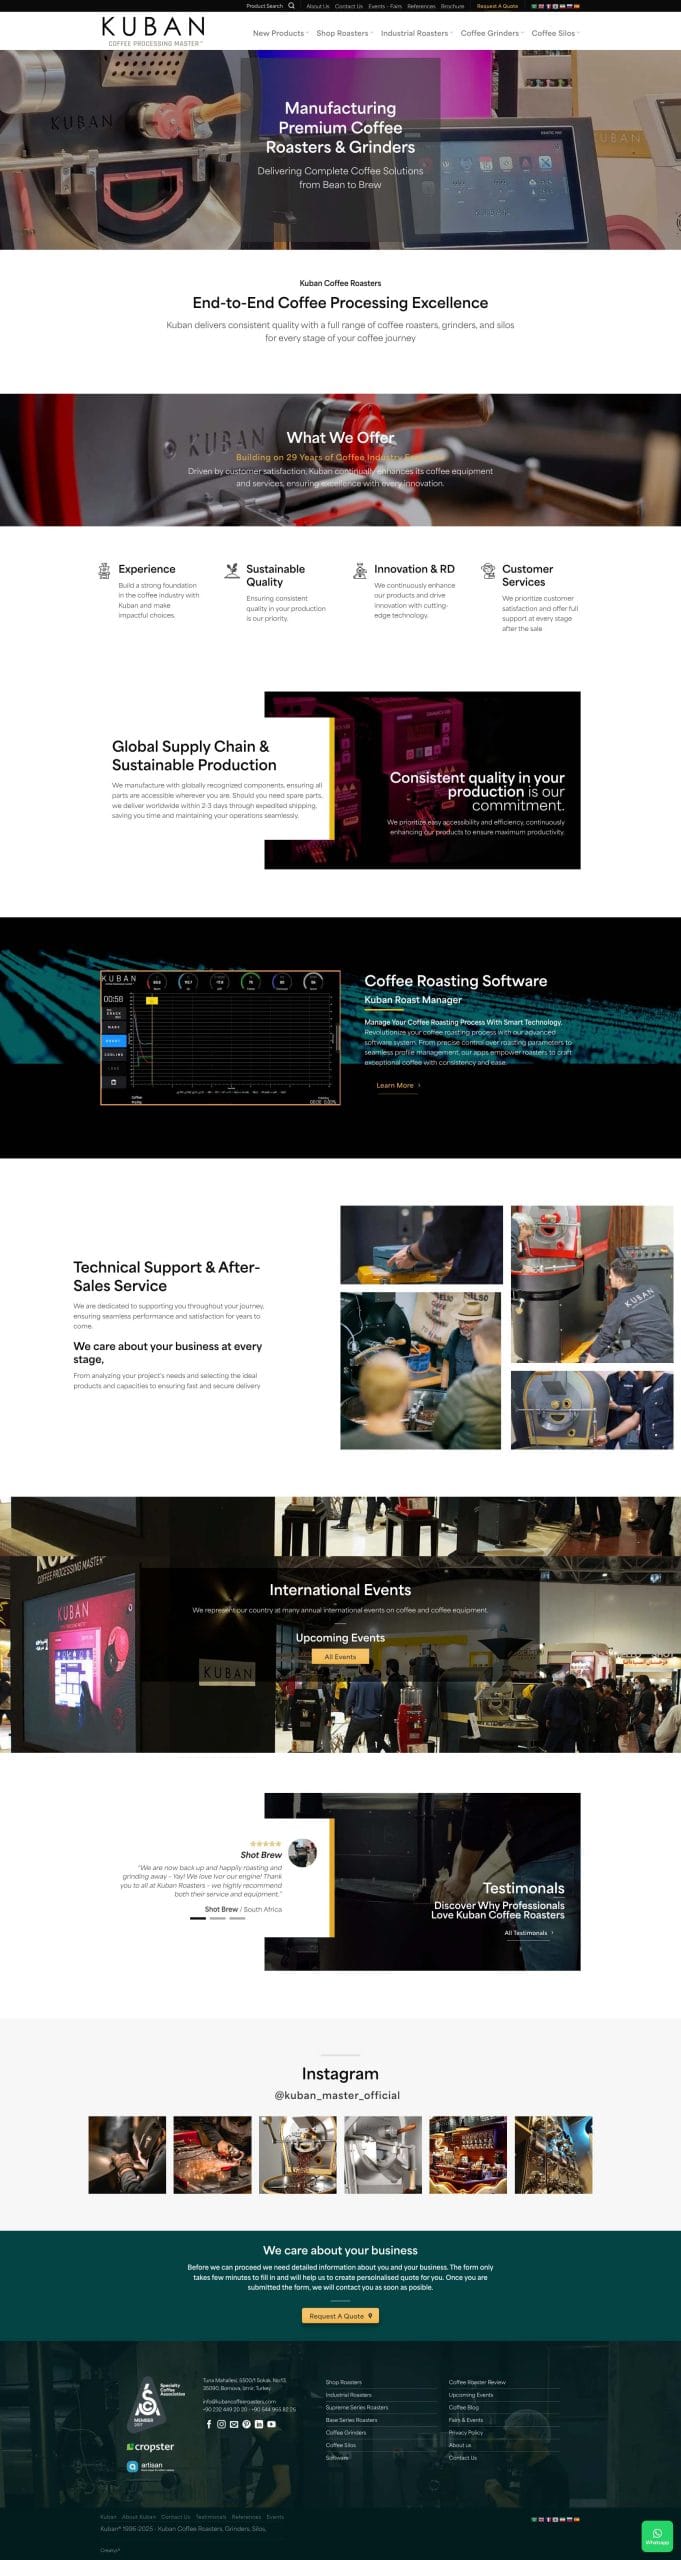Image resolution: width=681 pixels, height=2560 pixels.
Task: Click Roast Manager software screenshot
Action: coord(220,1037)
